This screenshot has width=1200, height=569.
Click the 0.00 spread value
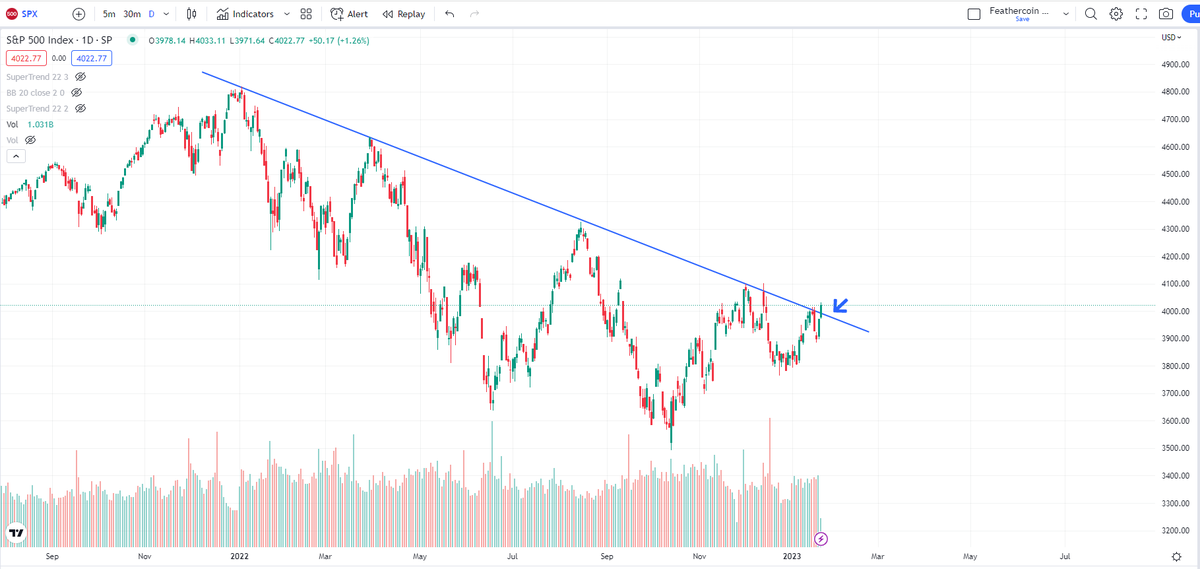click(59, 58)
